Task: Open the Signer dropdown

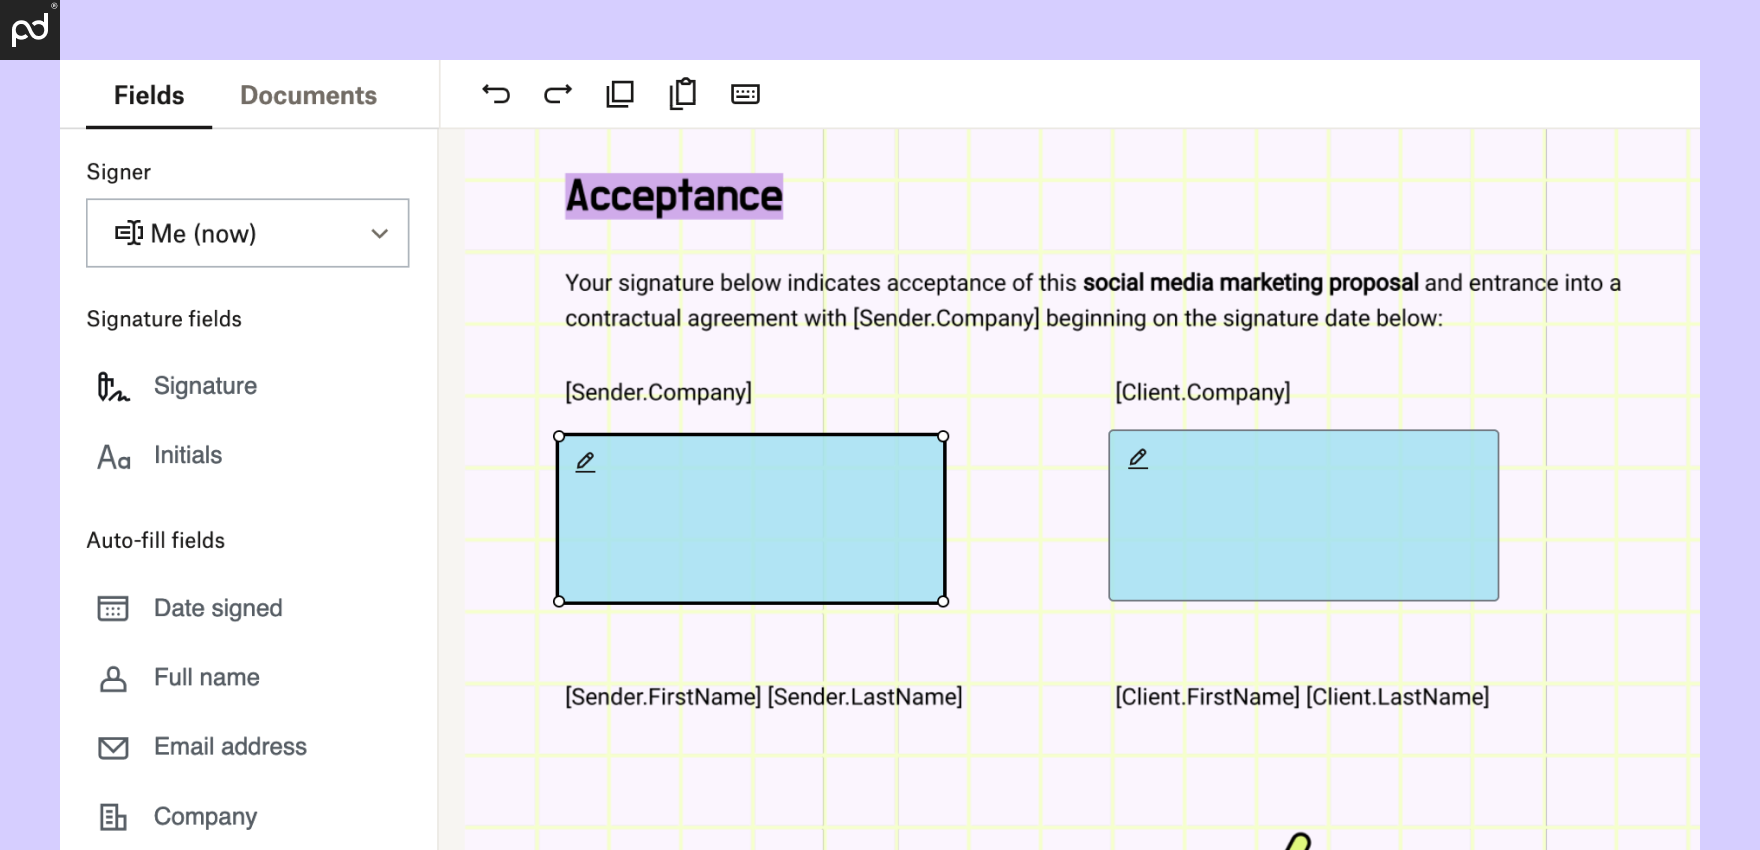Action: click(x=248, y=233)
